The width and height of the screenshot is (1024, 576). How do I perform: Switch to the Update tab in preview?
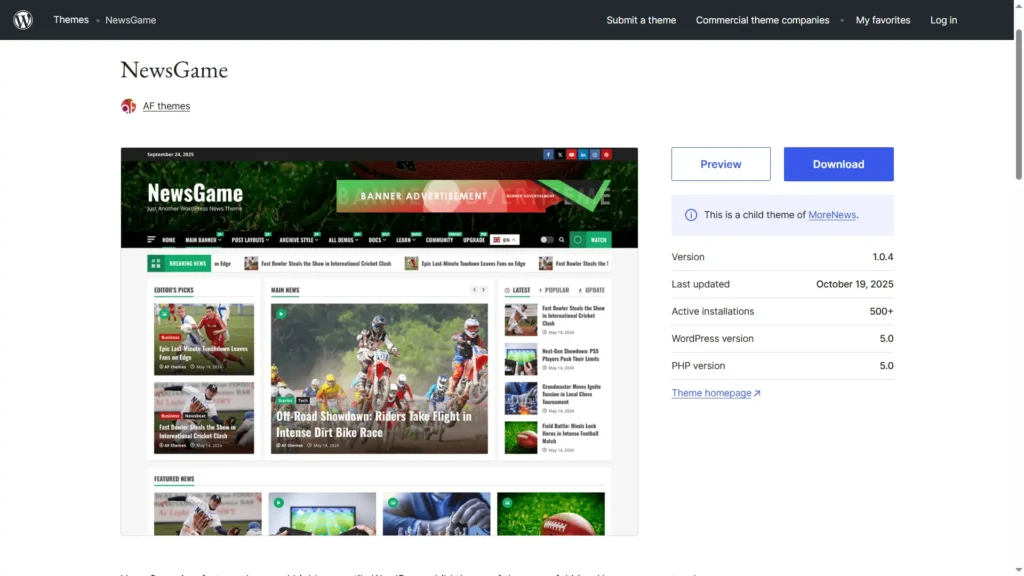click(x=591, y=290)
